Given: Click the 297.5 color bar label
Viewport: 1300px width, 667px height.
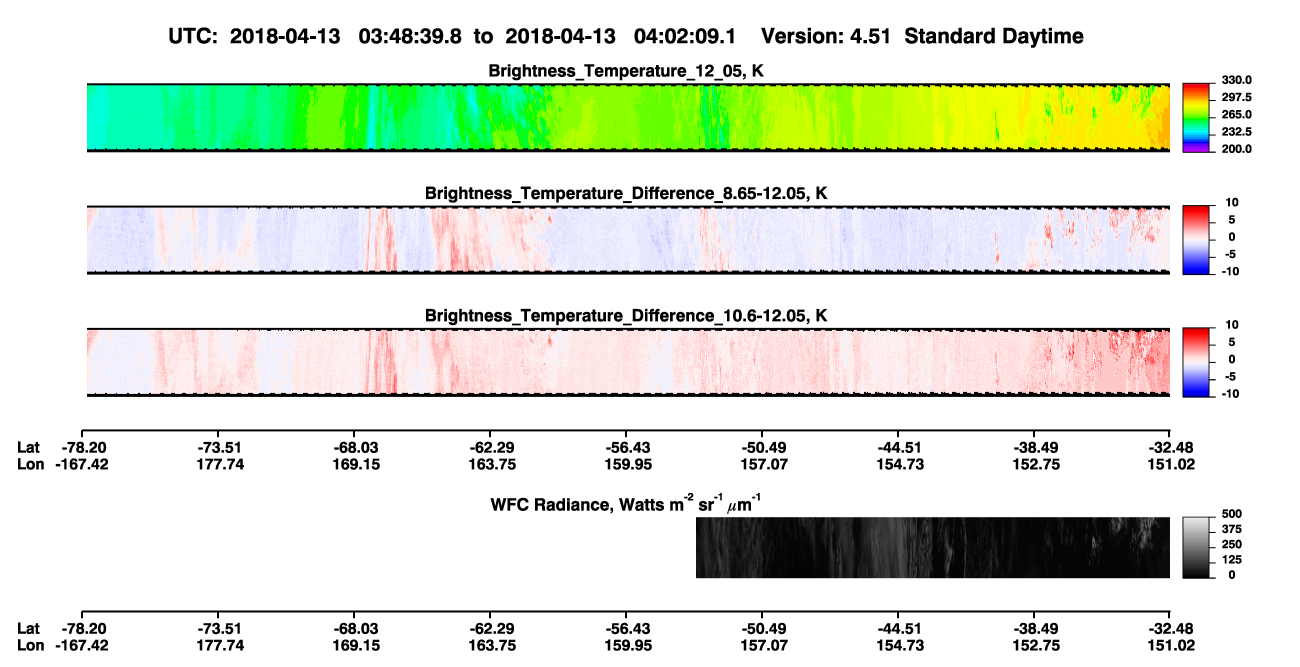Looking at the screenshot, I should (x=1238, y=97).
